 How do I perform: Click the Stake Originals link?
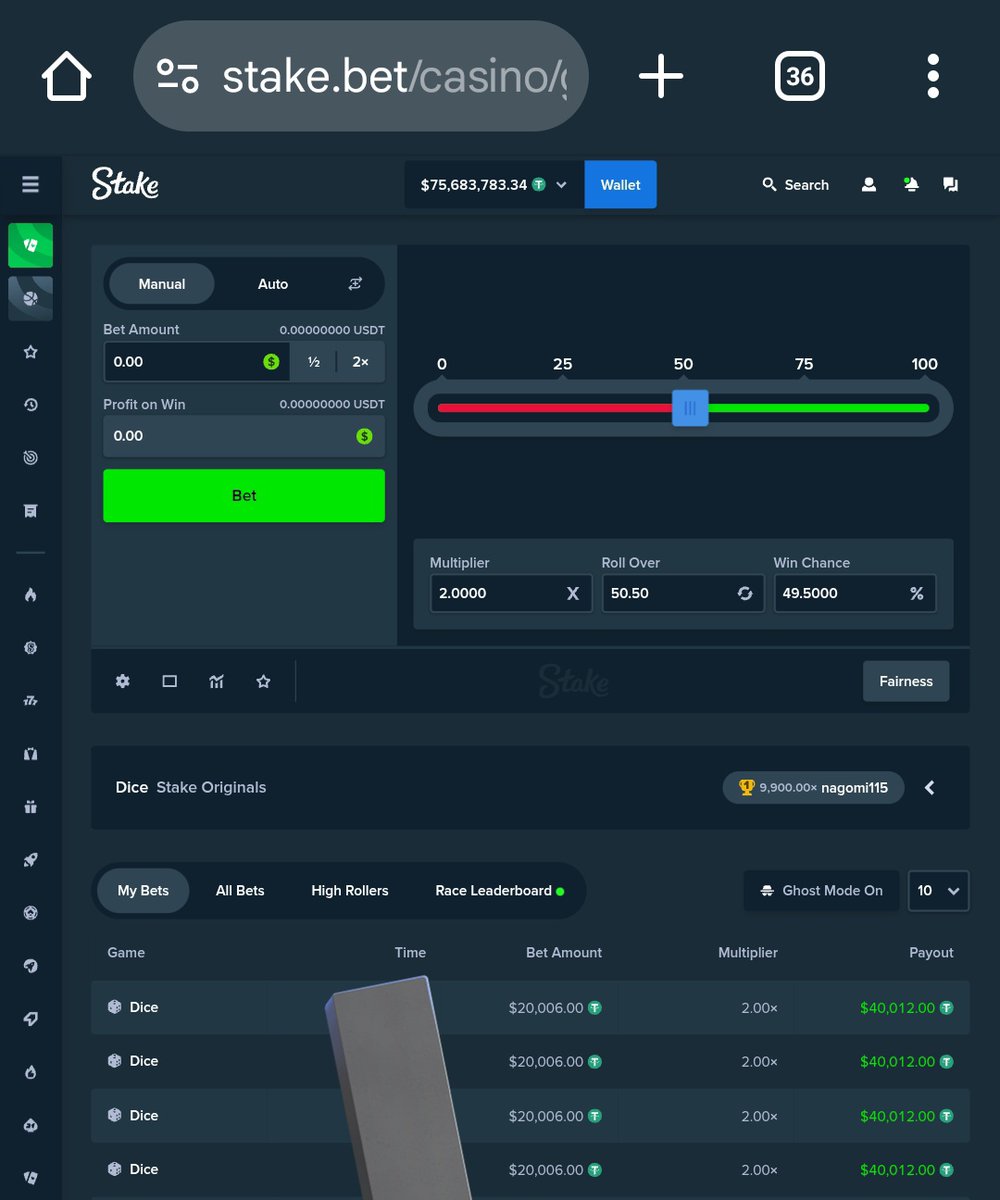(x=211, y=787)
